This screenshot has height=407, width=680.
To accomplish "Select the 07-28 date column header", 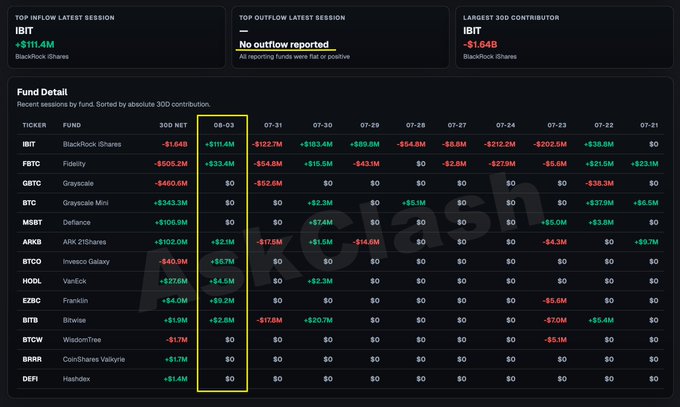I will click(x=415, y=125).
